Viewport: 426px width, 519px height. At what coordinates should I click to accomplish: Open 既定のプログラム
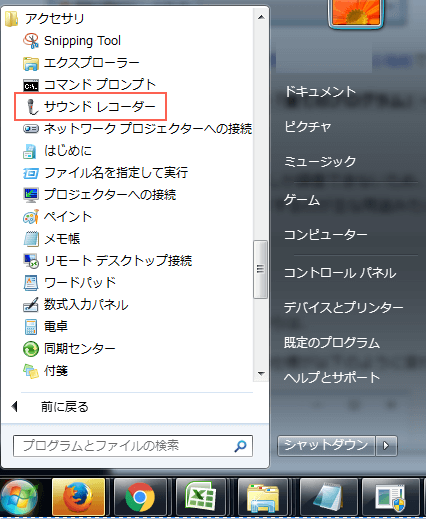pyautogui.click(x=332, y=343)
